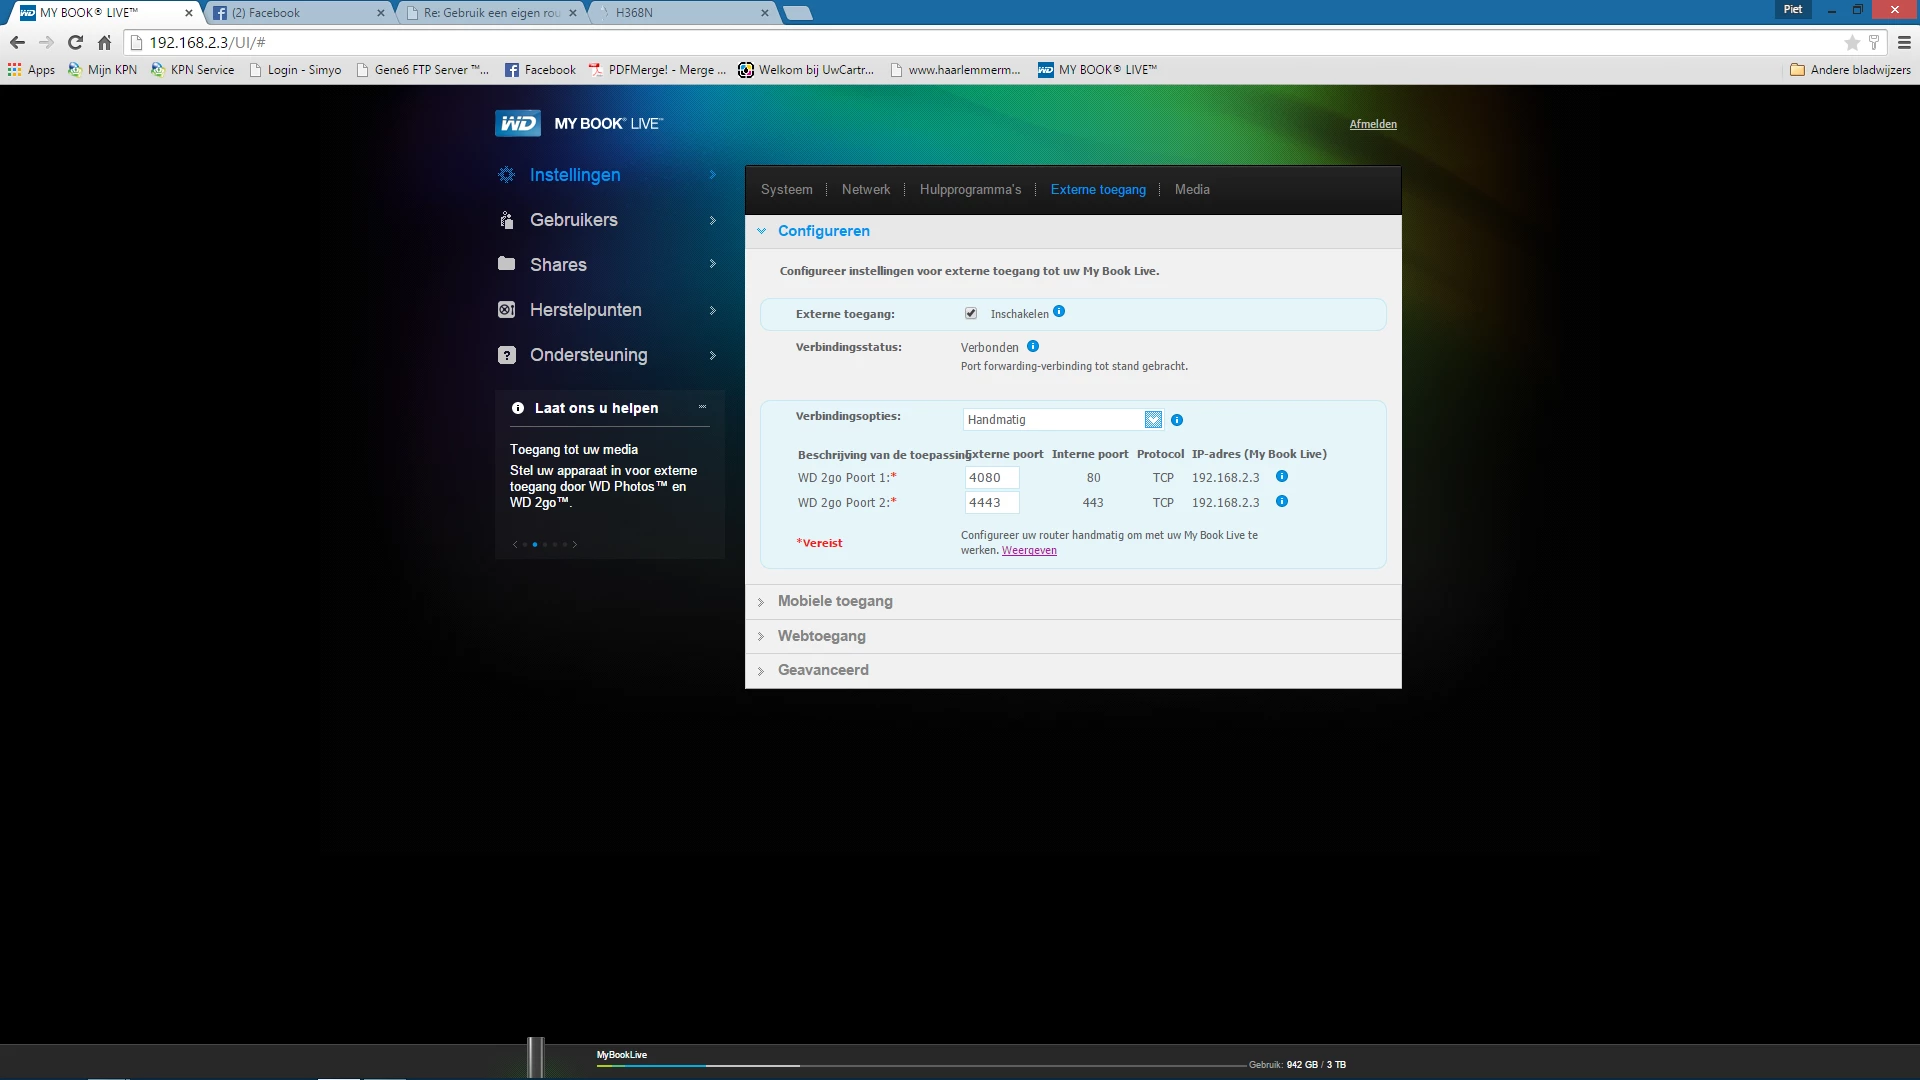Click the WD 2go Poort 1 external port field

tap(991, 478)
